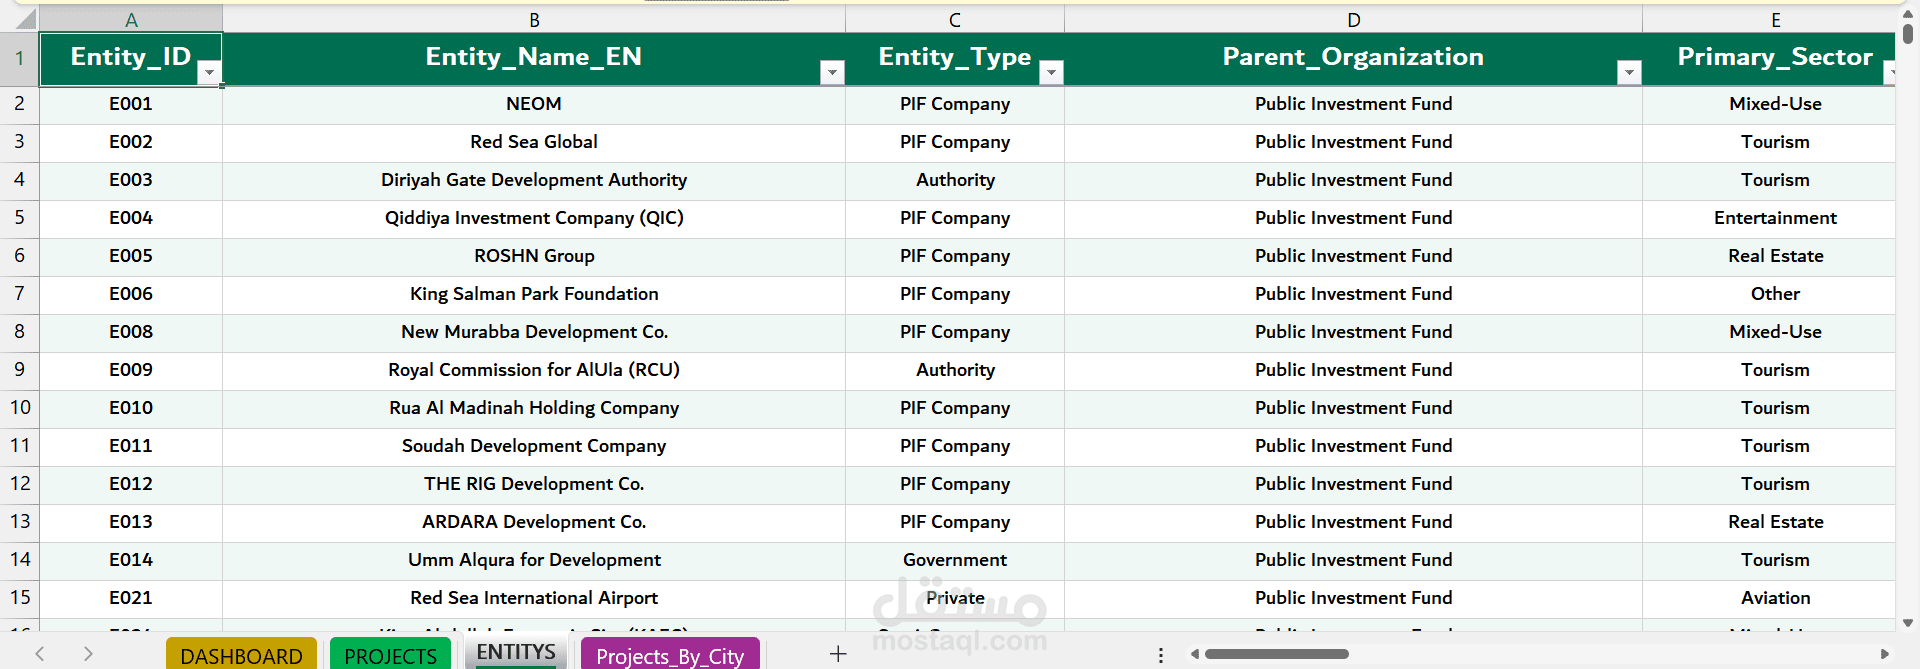Click the horizontal scroll right arrow
Screen dimensions: 1920x669
1884,654
